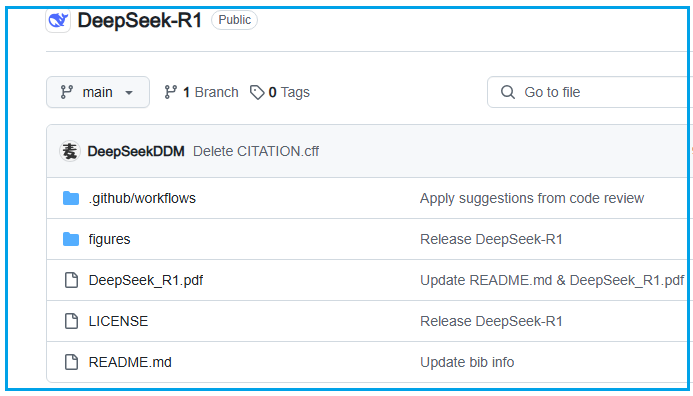Image resolution: width=693 pixels, height=396 pixels.
Task: Open the main branch dropdown
Action: (98, 92)
